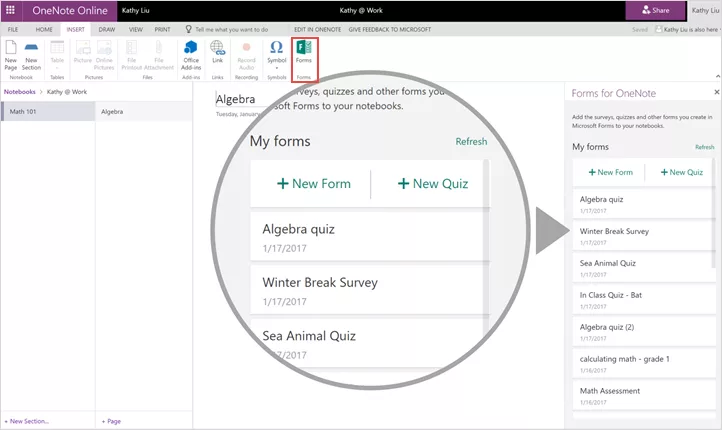Choose the File Attachment tool
The width and height of the screenshot is (722, 430).
(x=159, y=55)
